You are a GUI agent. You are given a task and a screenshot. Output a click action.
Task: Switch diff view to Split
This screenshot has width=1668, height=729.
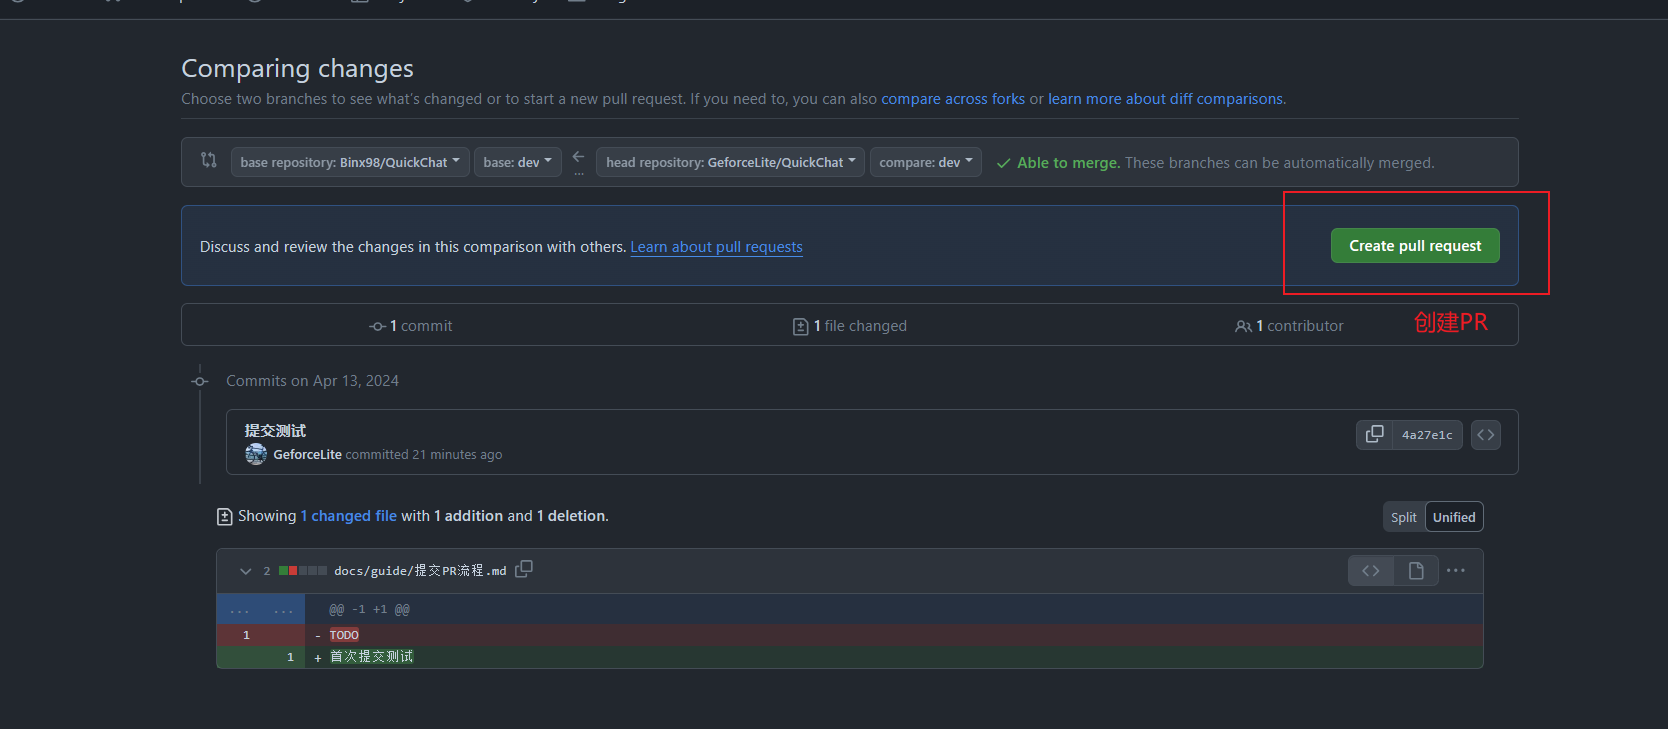point(1404,517)
